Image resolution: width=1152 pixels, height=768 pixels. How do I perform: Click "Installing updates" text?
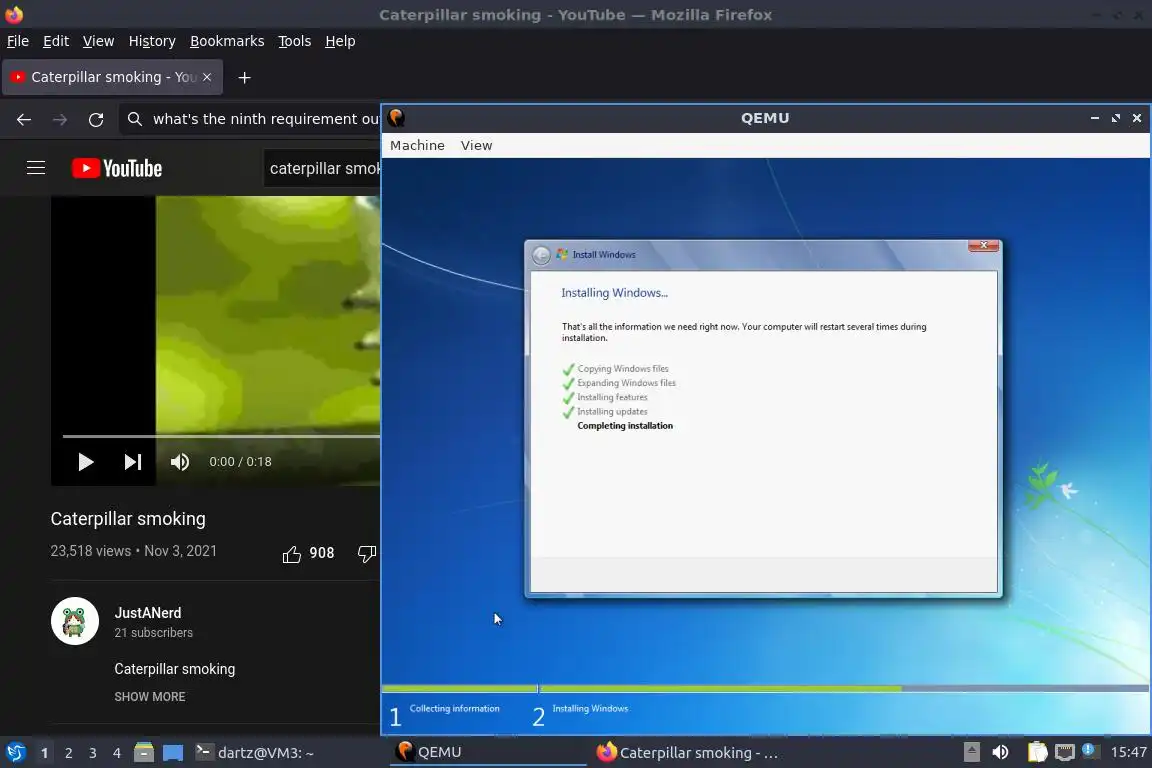(612, 412)
